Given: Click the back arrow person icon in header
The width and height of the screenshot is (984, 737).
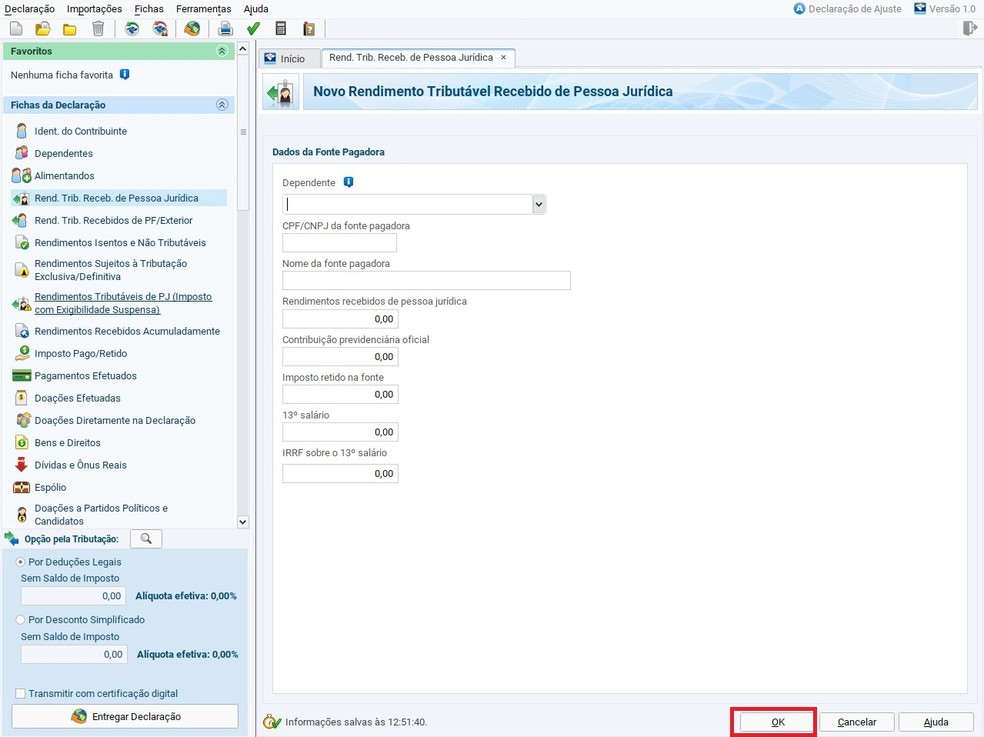Looking at the screenshot, I should click(281, 93).
